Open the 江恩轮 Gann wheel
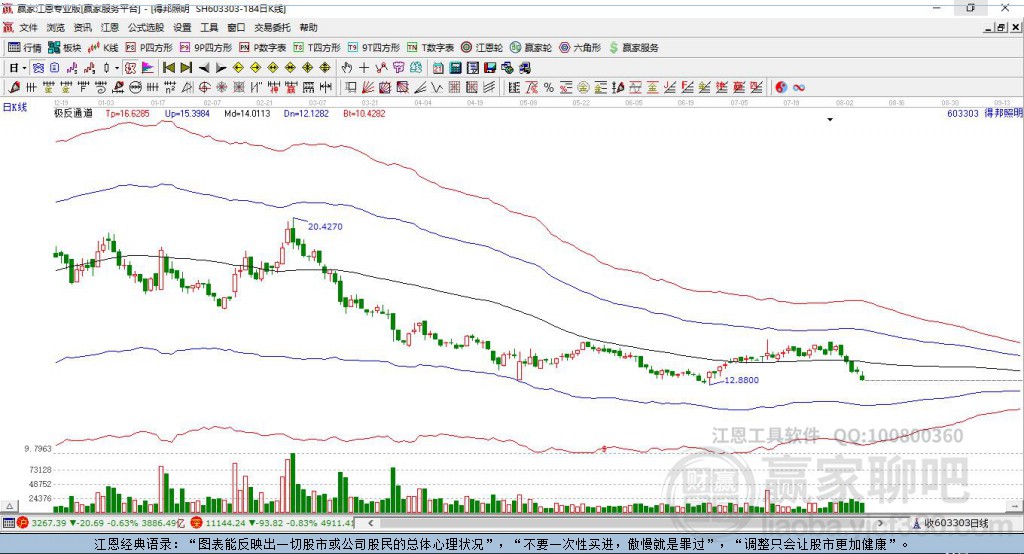This screenshot has width=1024, height=554. pos(482,48)
